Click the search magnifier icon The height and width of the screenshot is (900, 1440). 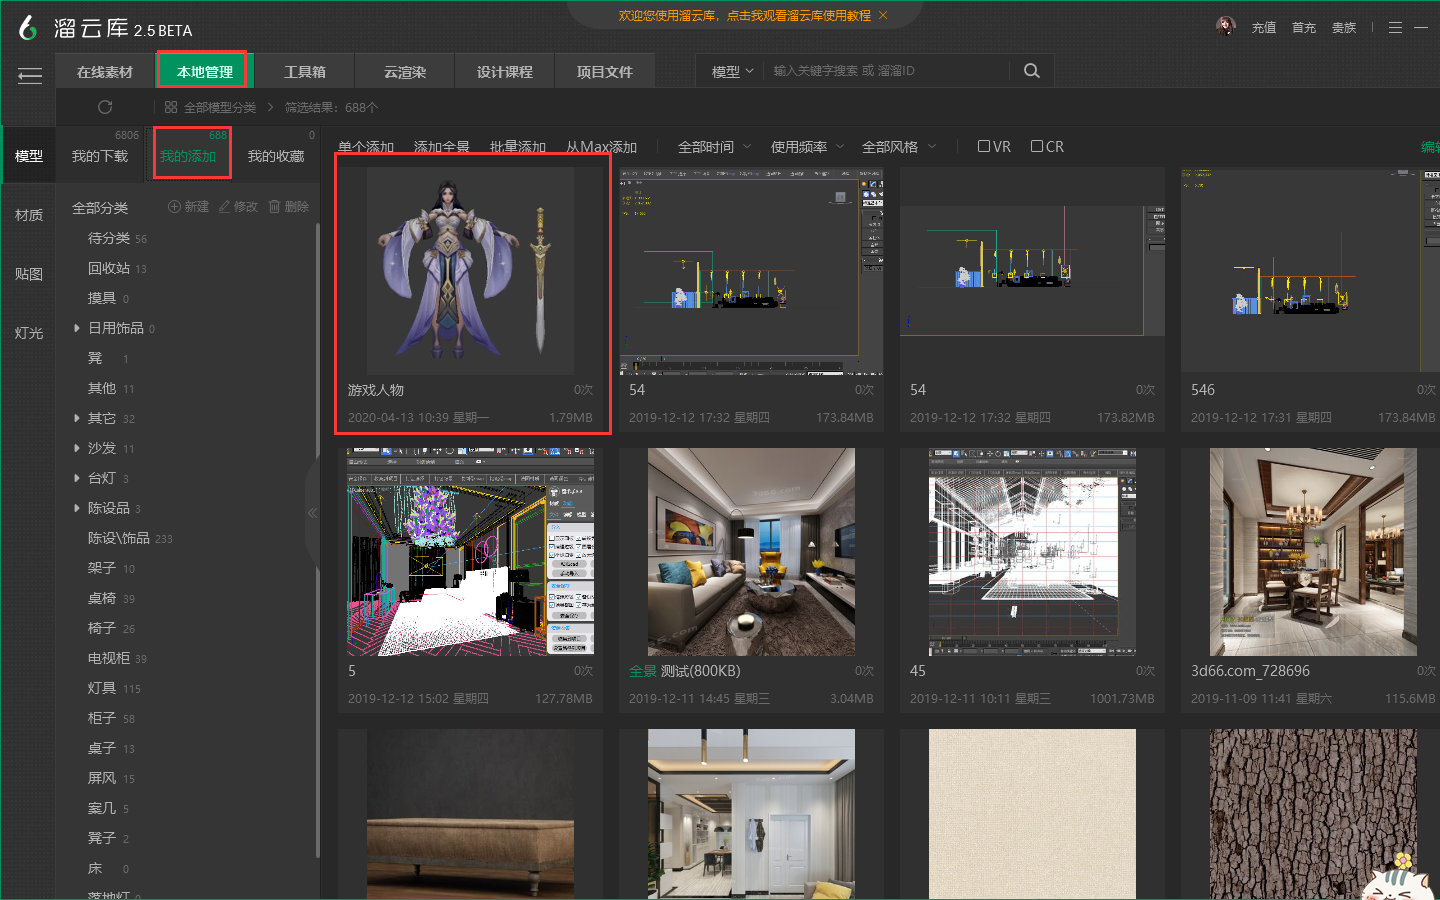coord(1032,71)
